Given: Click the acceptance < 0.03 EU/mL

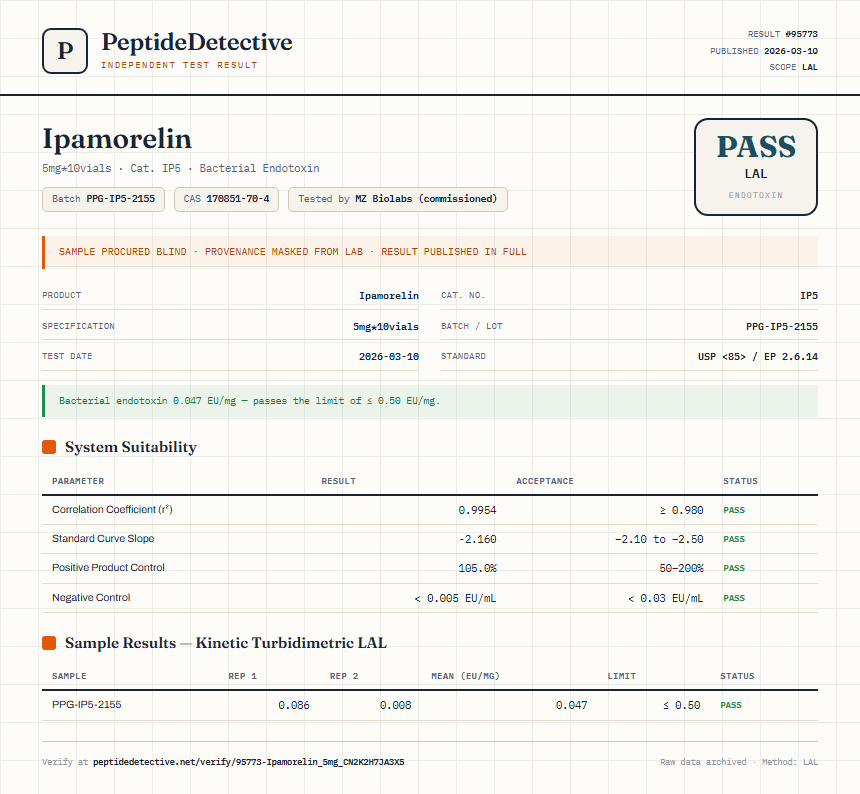Looking at the screenshot, I should (665, 598).
